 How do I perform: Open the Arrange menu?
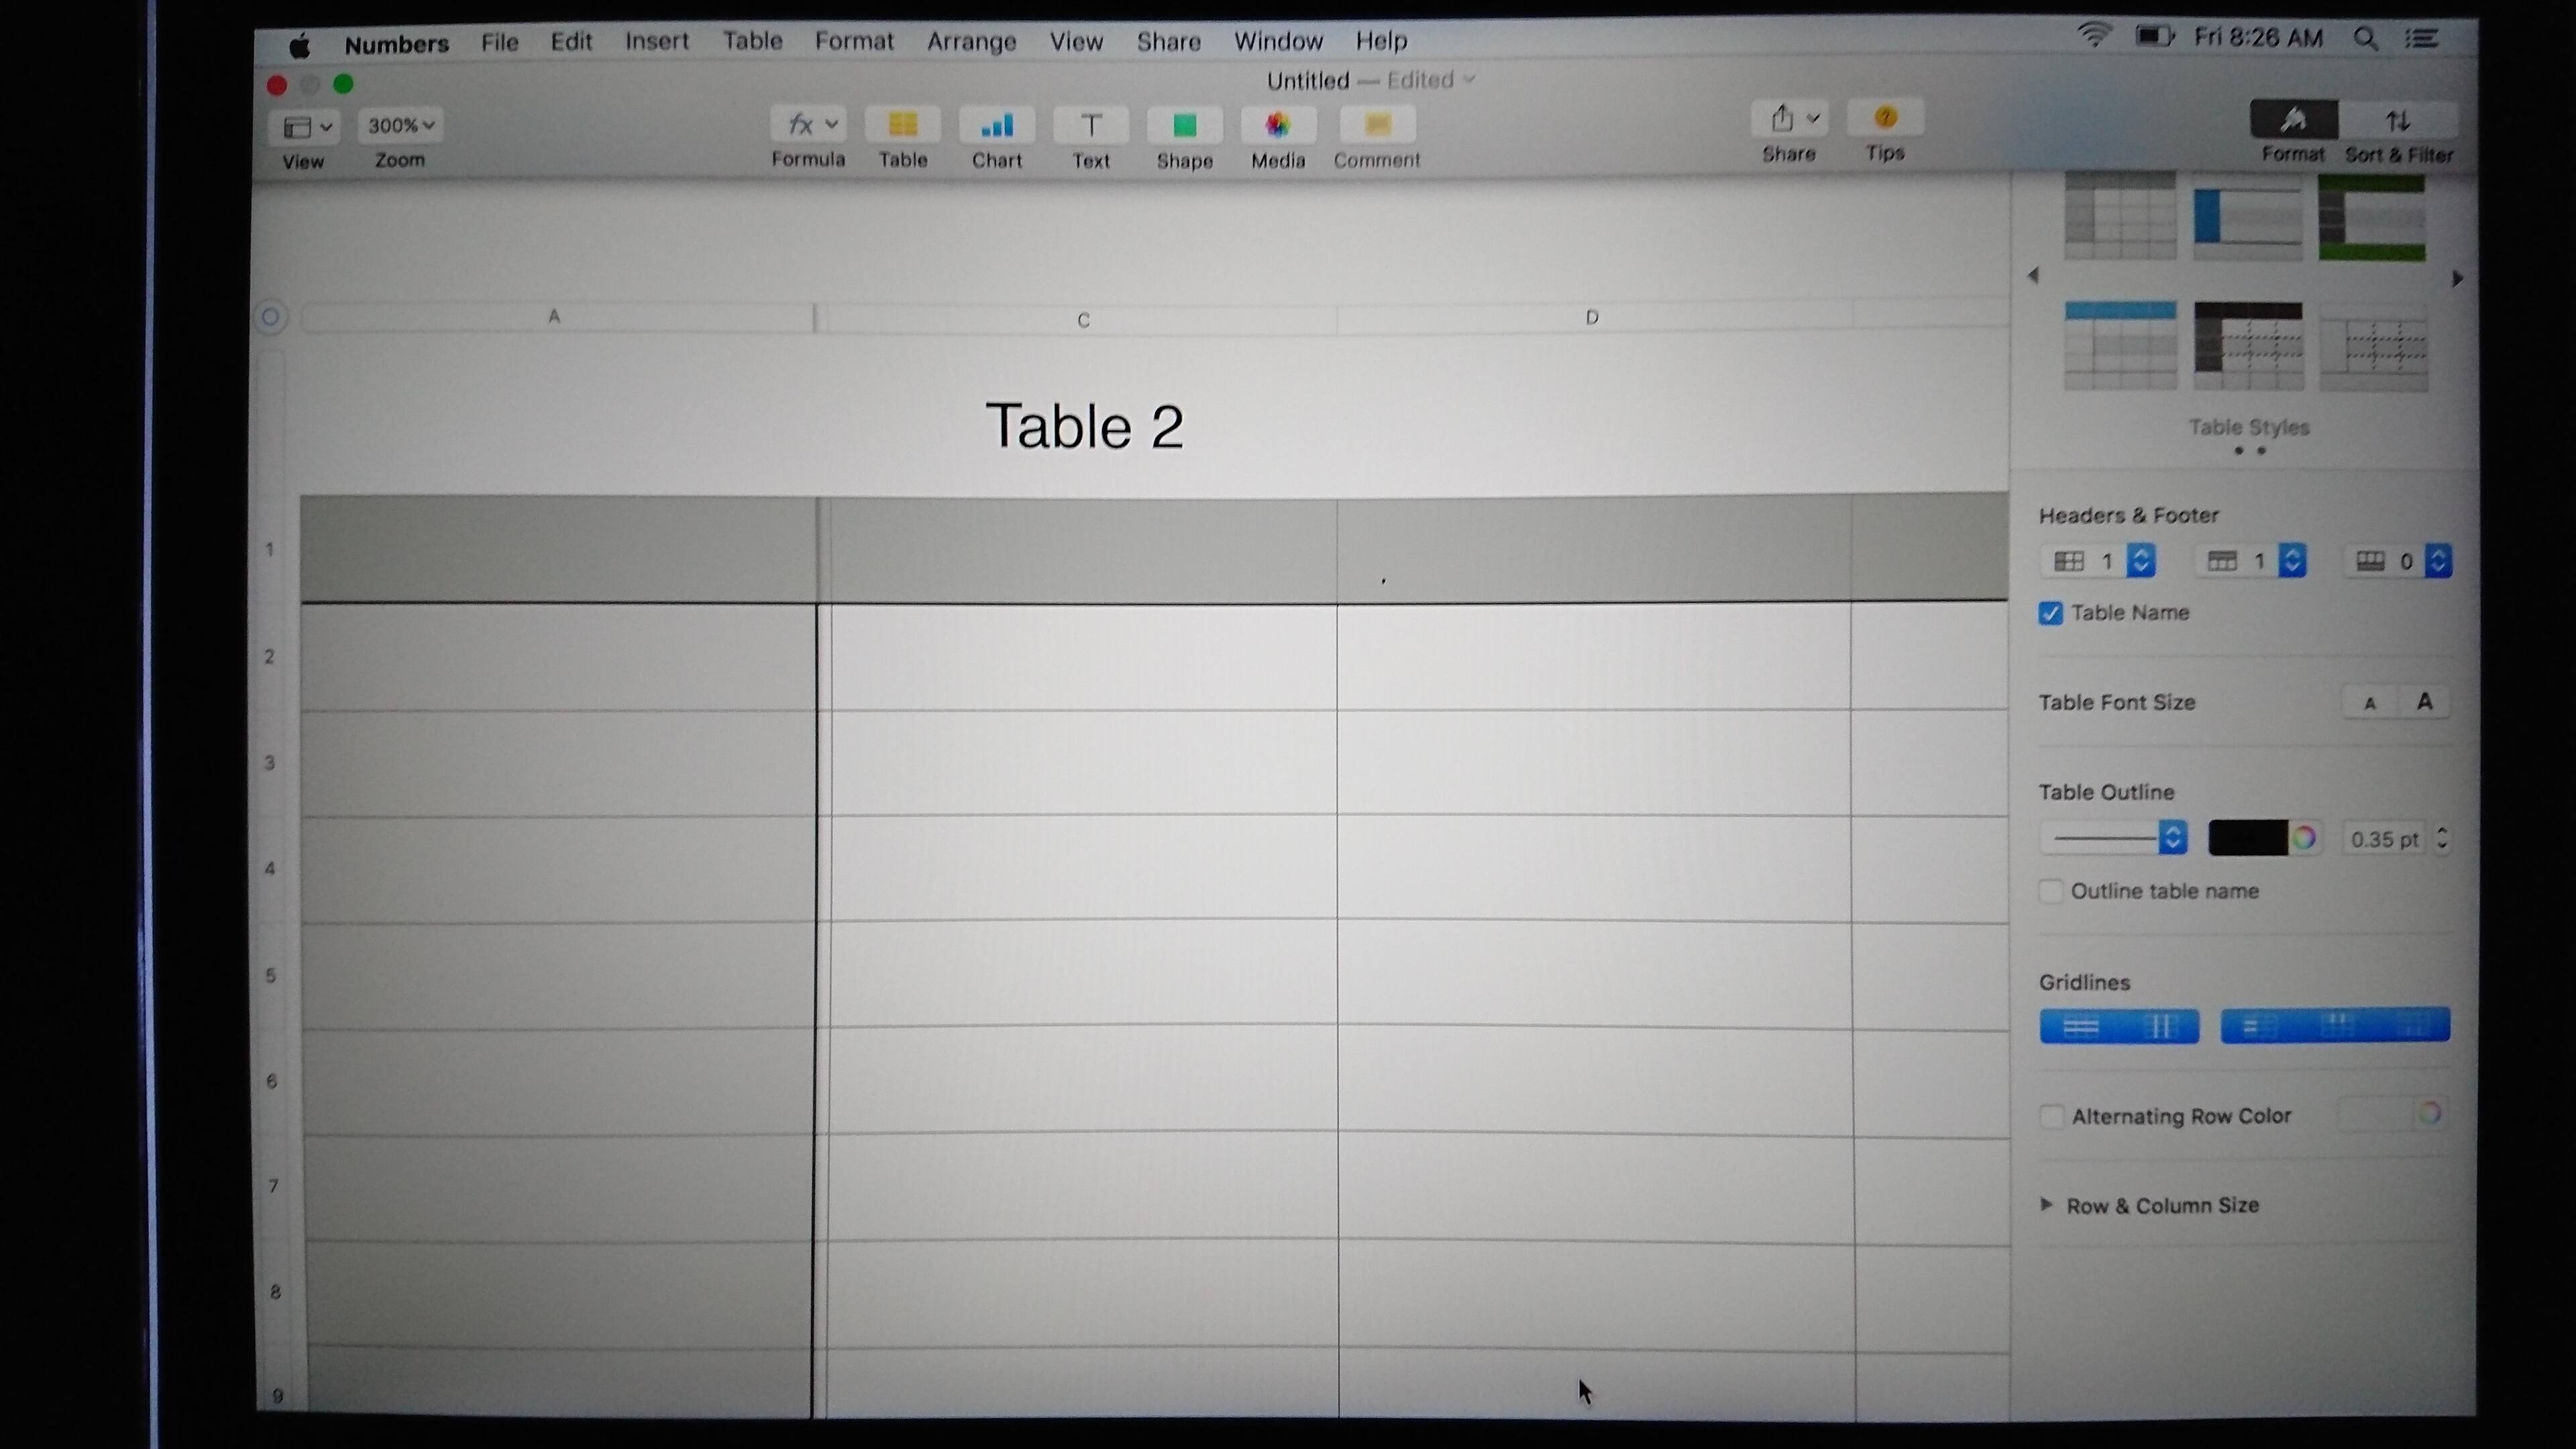[971, 42]
